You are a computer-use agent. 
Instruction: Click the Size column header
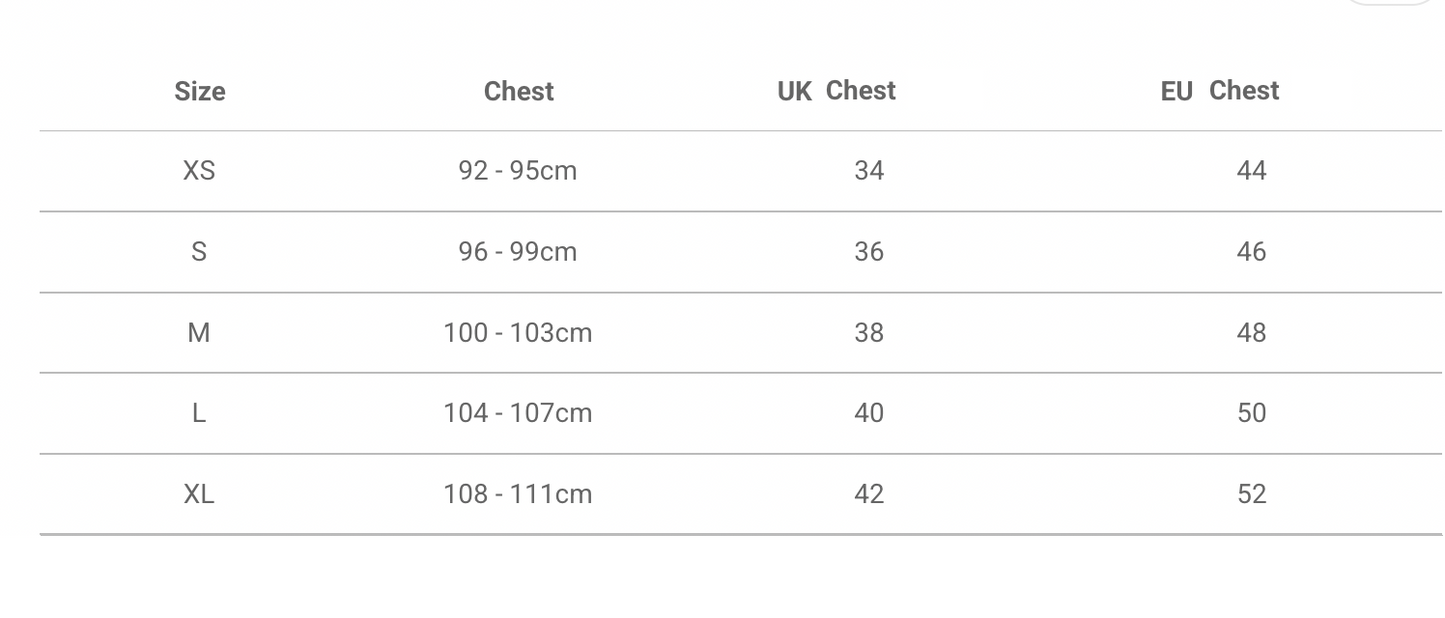tap(200, 91)
